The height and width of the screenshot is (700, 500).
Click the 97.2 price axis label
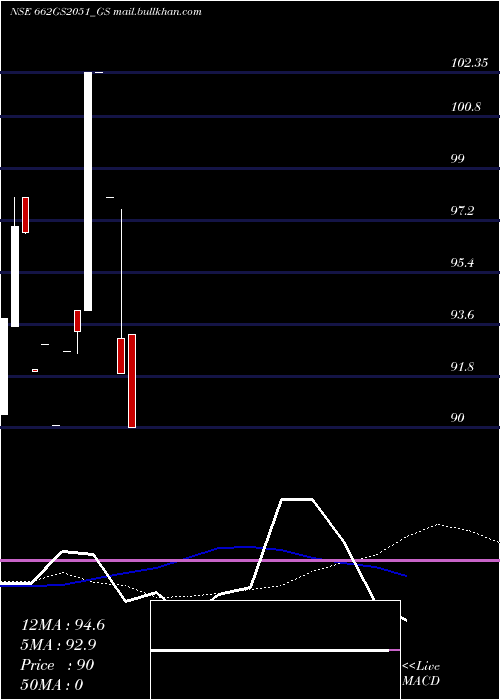pos(462,211)
